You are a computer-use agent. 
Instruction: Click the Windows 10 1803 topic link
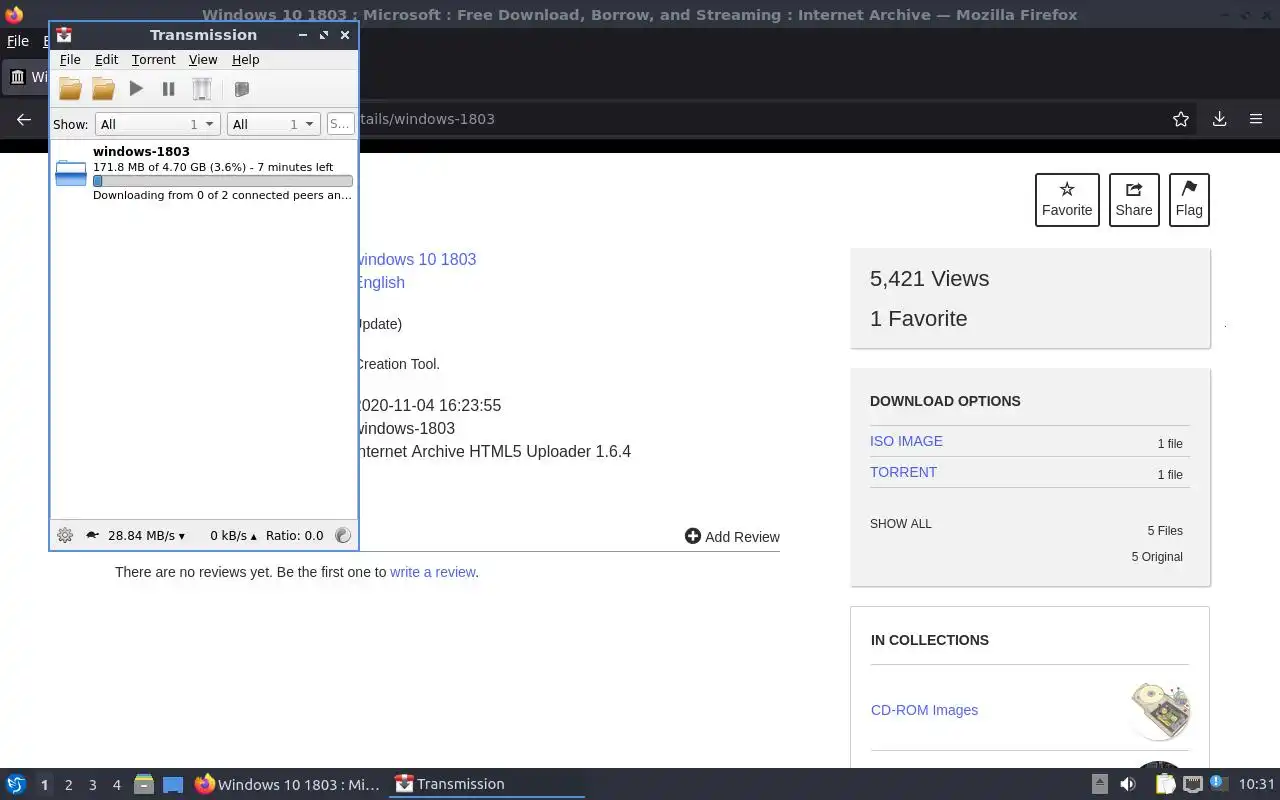416,259
